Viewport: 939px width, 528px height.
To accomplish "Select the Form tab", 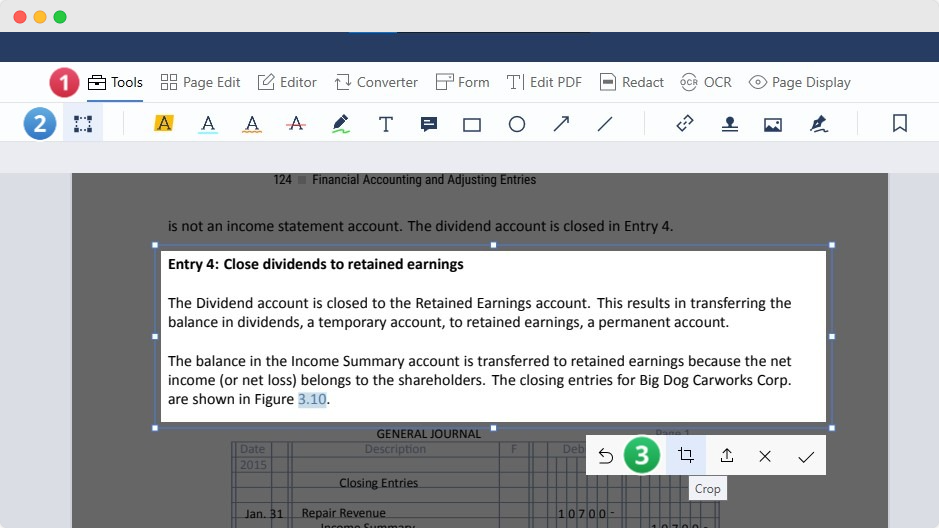I will [x=462, y=82].
